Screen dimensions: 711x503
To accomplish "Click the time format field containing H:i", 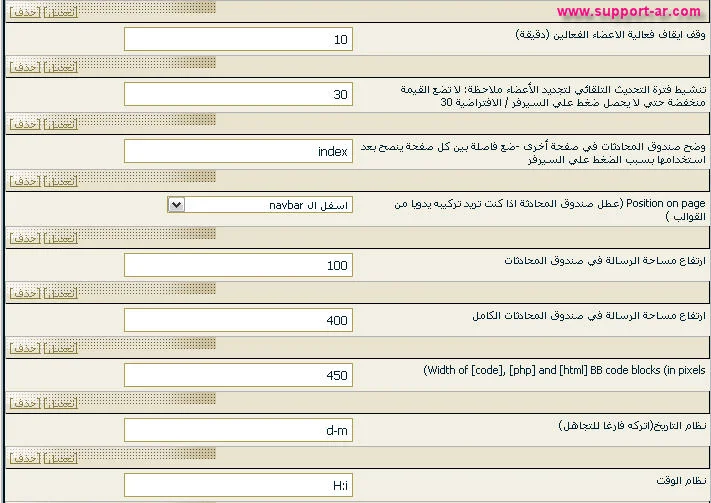I will coord(238,485).
